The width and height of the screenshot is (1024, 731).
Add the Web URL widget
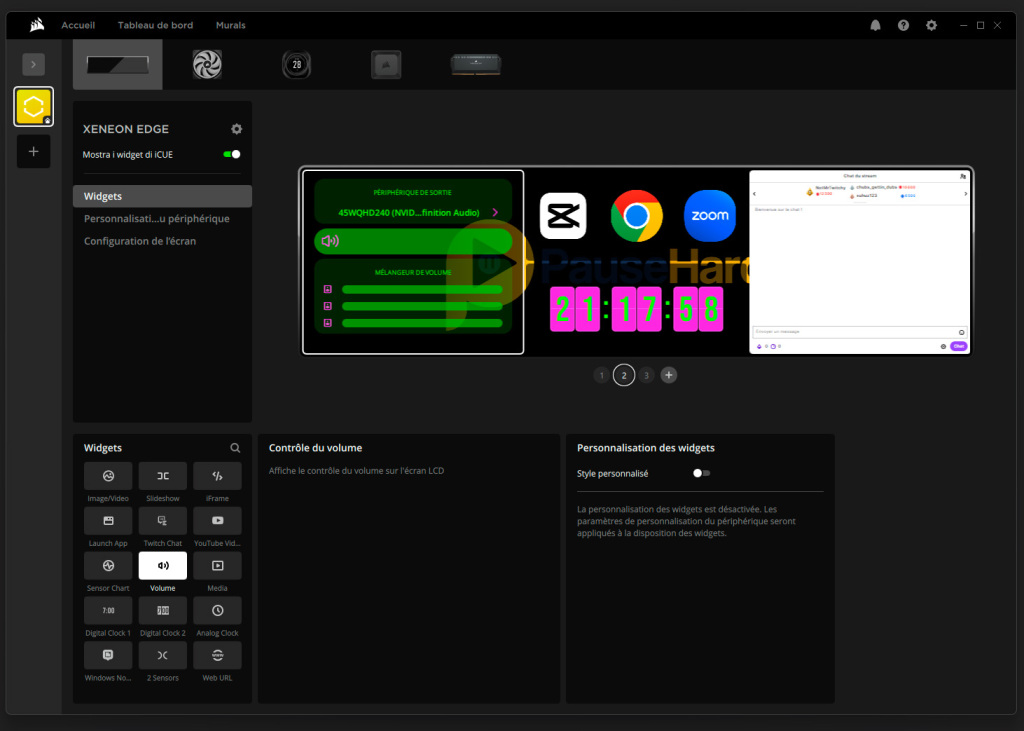tap(217, 656)
